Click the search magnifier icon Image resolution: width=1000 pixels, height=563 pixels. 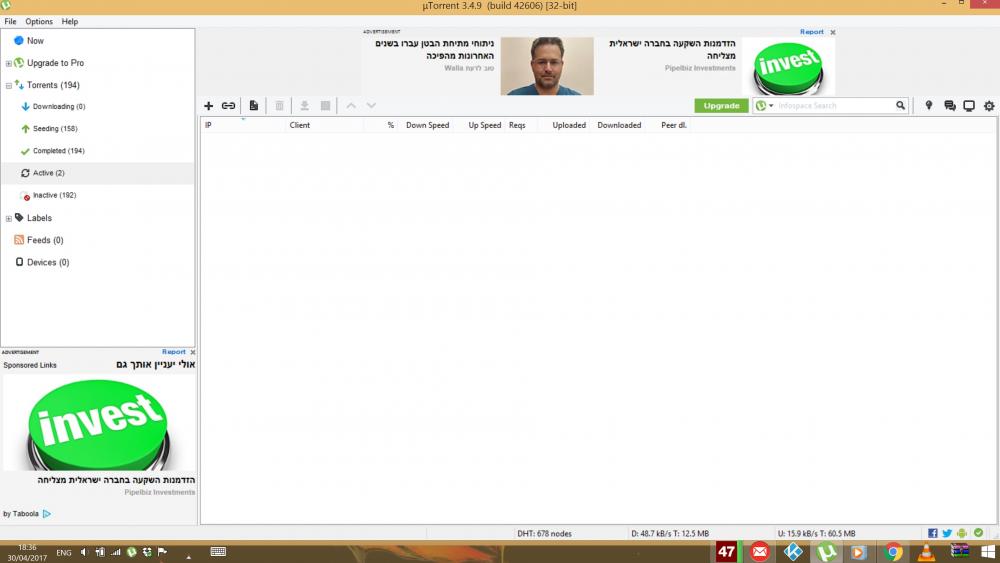pos(900,106)
